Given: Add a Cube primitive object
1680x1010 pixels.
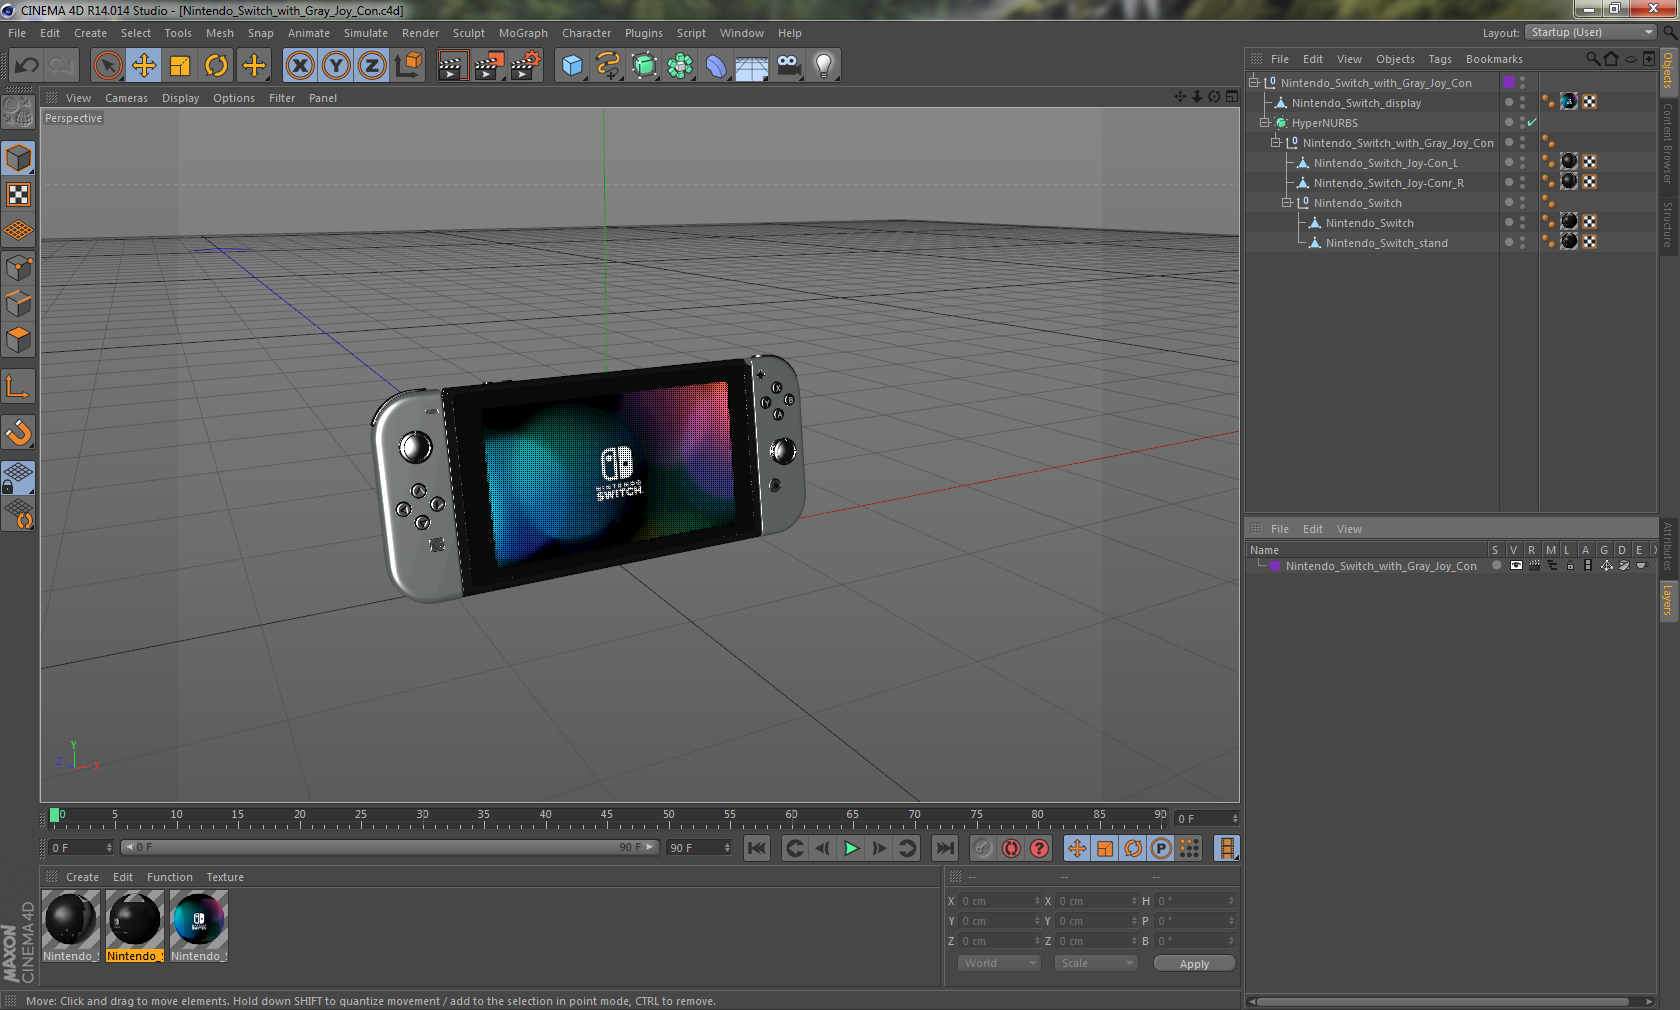Looking at the screenshot, I should (x=572, y=66).
